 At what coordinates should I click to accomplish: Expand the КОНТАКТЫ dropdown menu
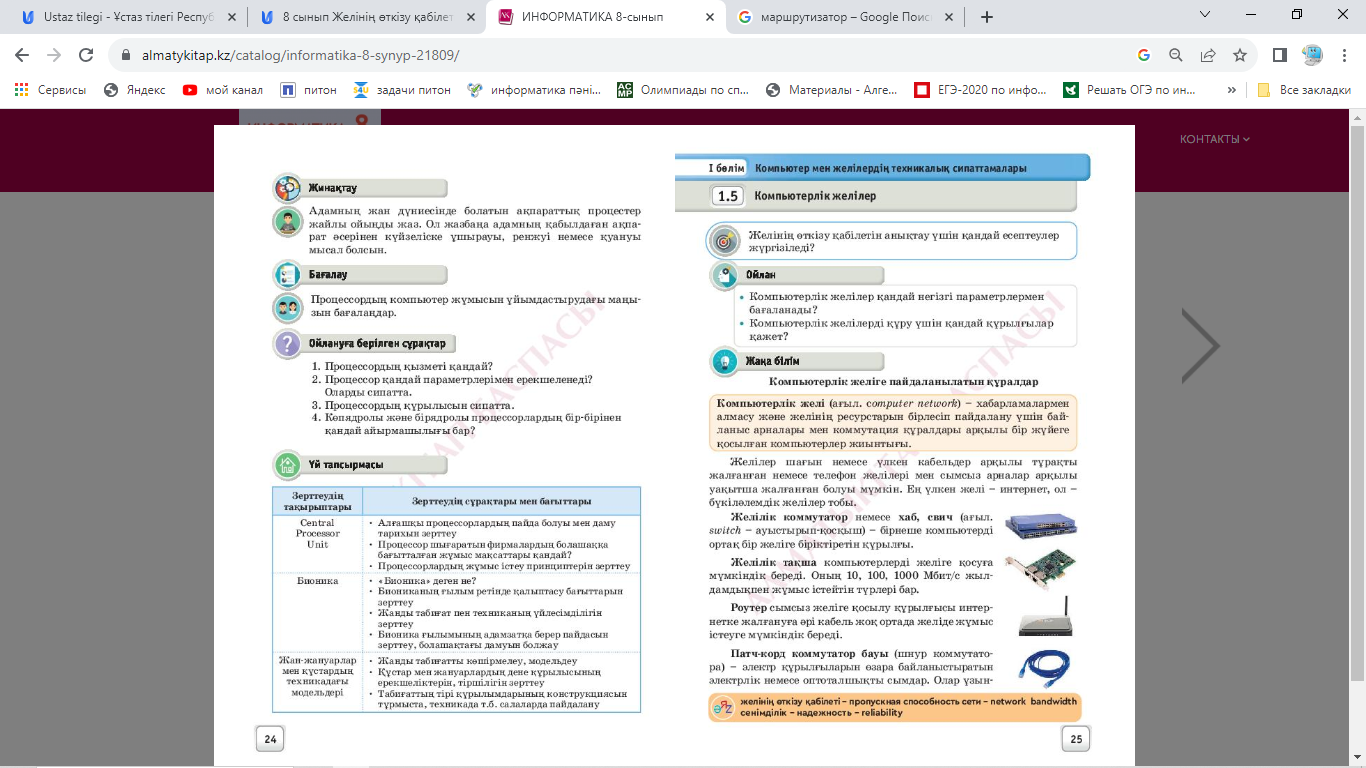pos(1214,139)
